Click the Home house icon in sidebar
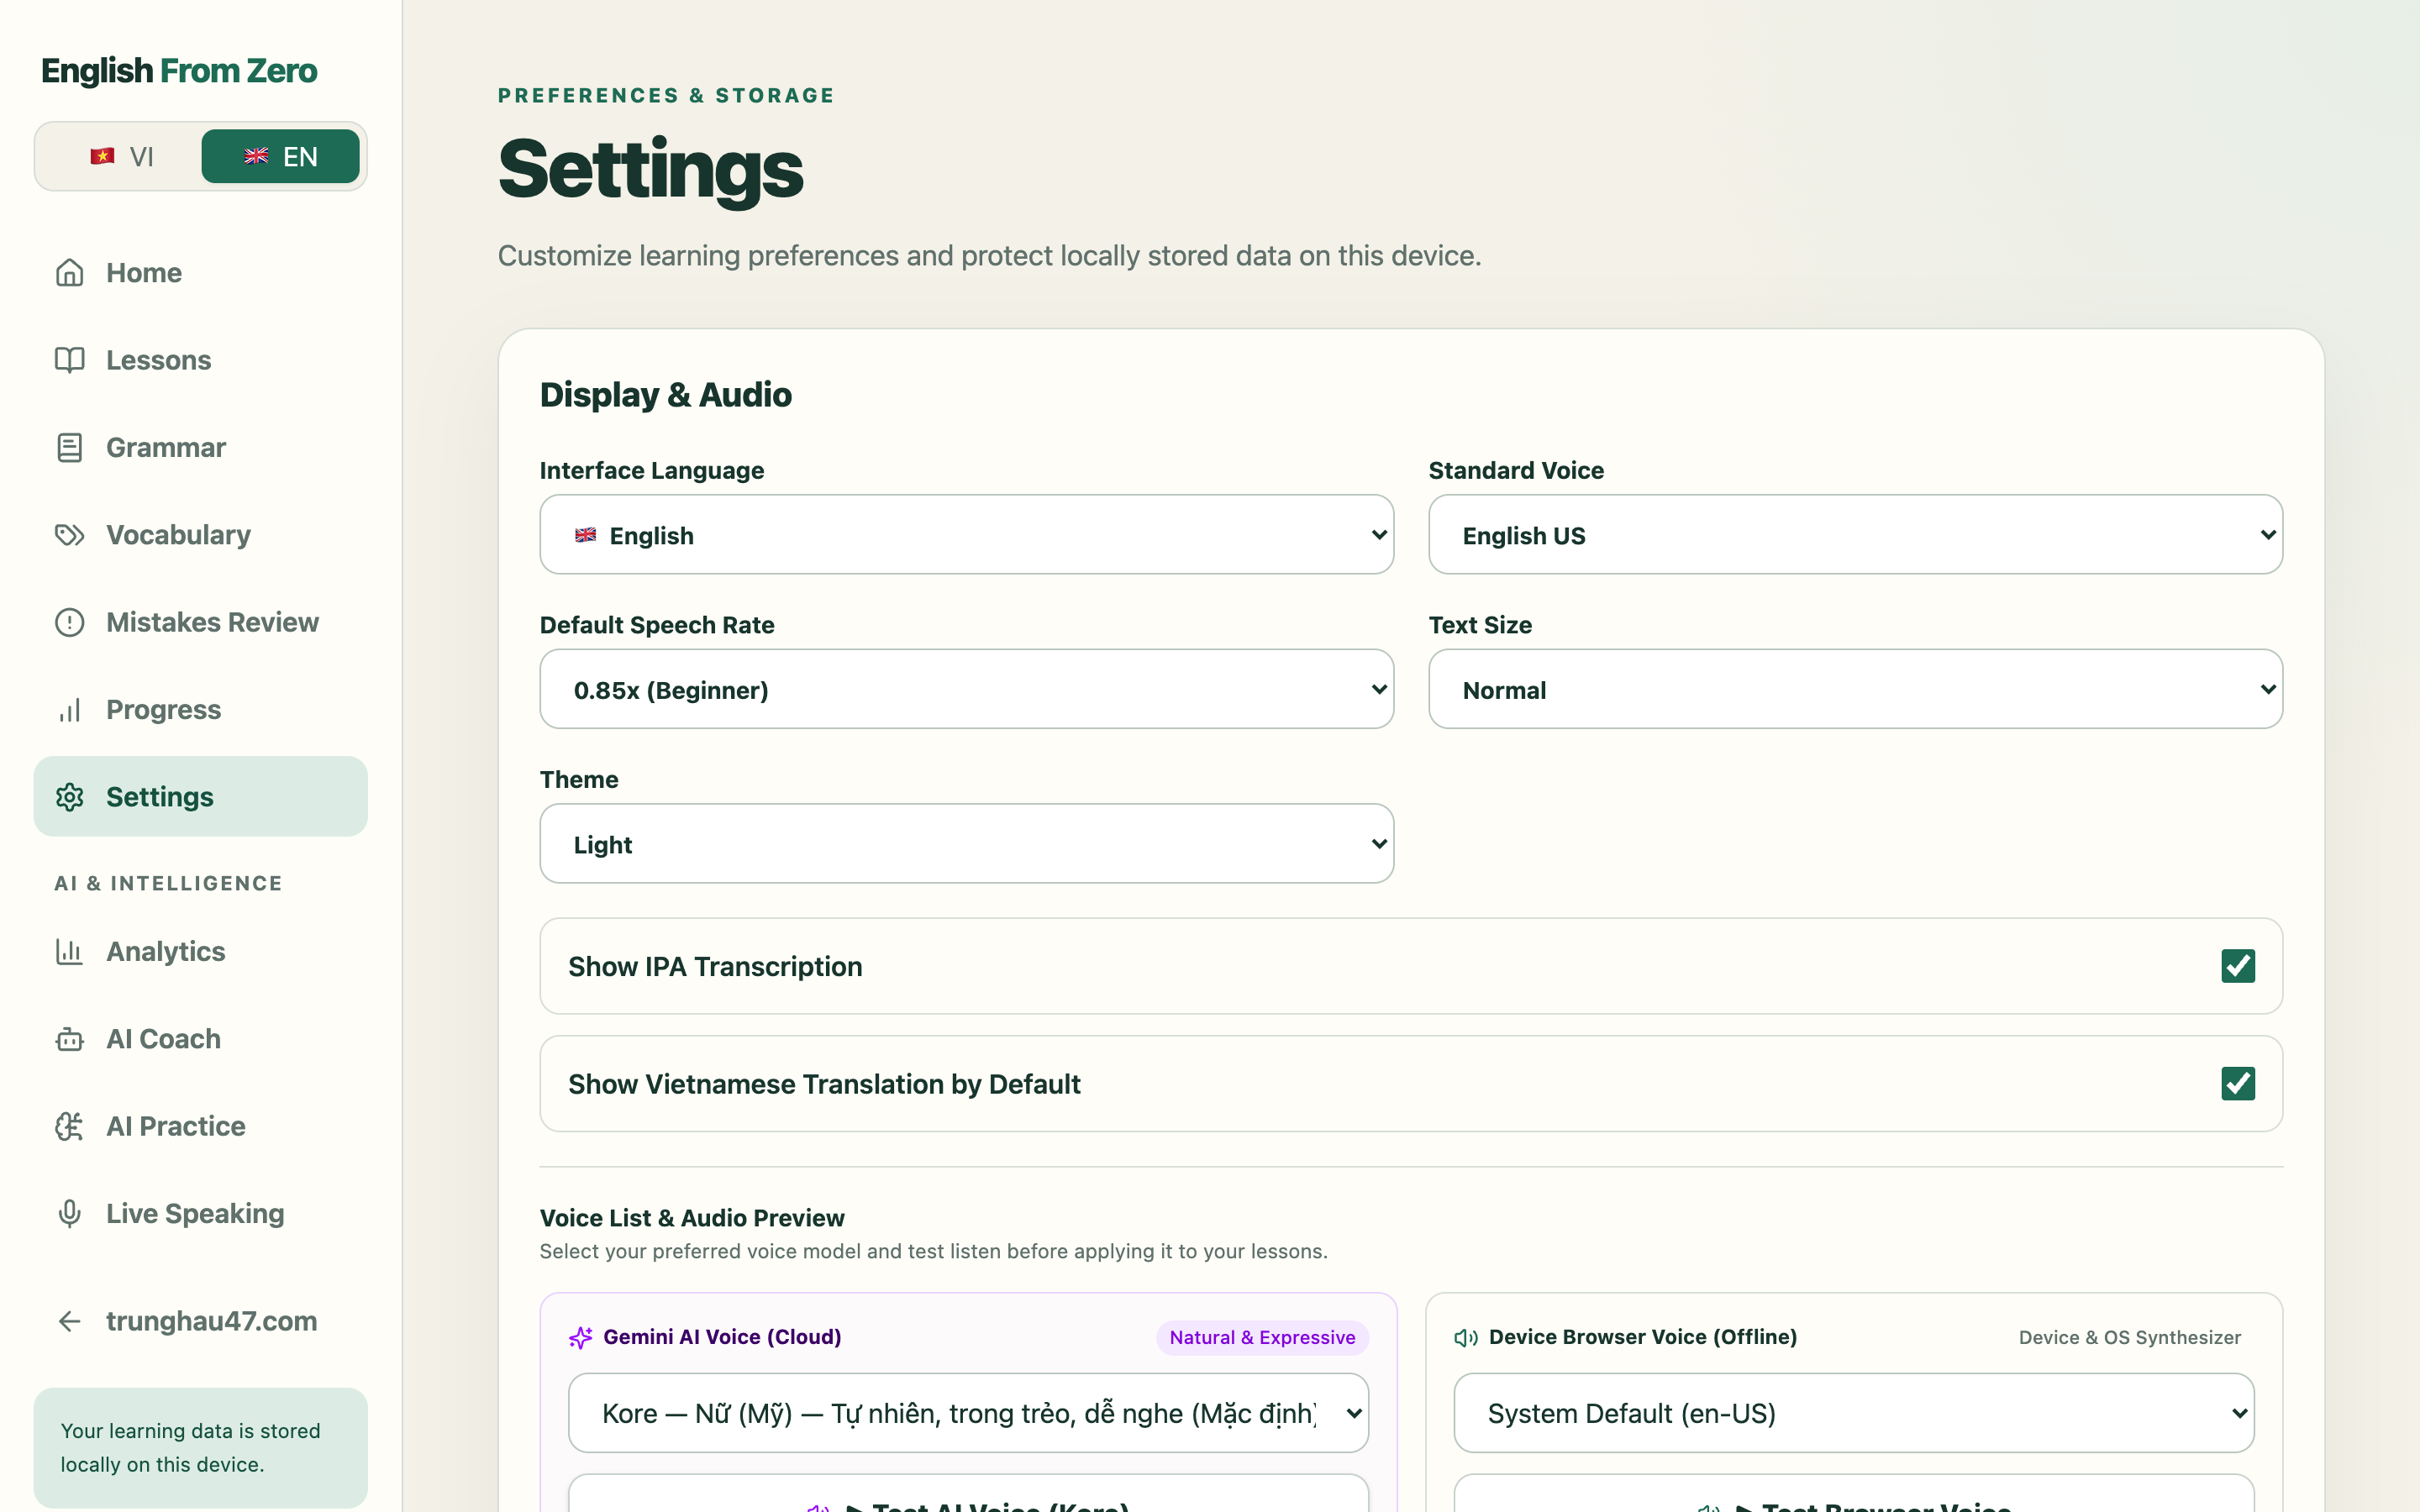This screenshot has width=2420, height=1512. click(x=69, y=272)
